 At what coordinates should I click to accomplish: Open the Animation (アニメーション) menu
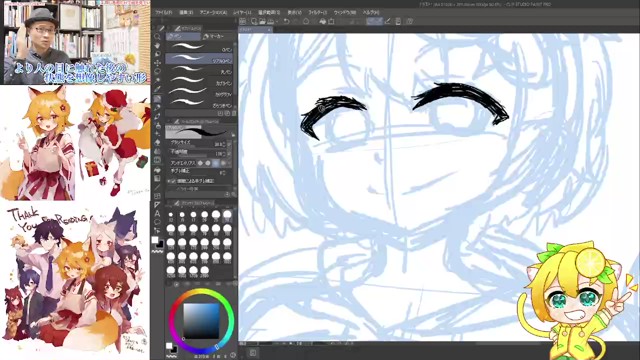213,13
